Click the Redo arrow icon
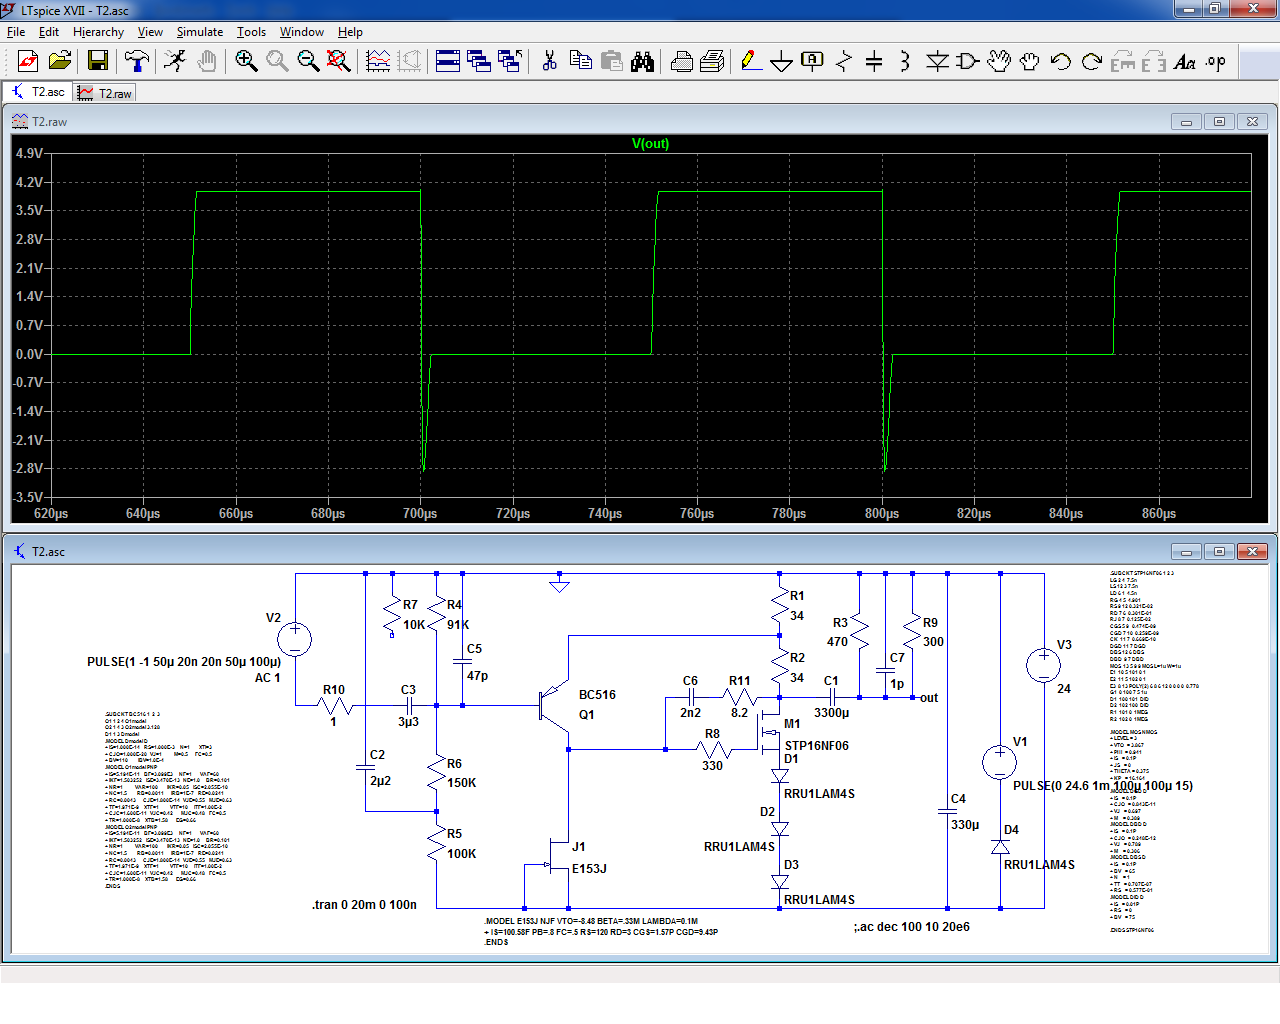This screenshot has width=1280, height=1024. (1091, 61)
